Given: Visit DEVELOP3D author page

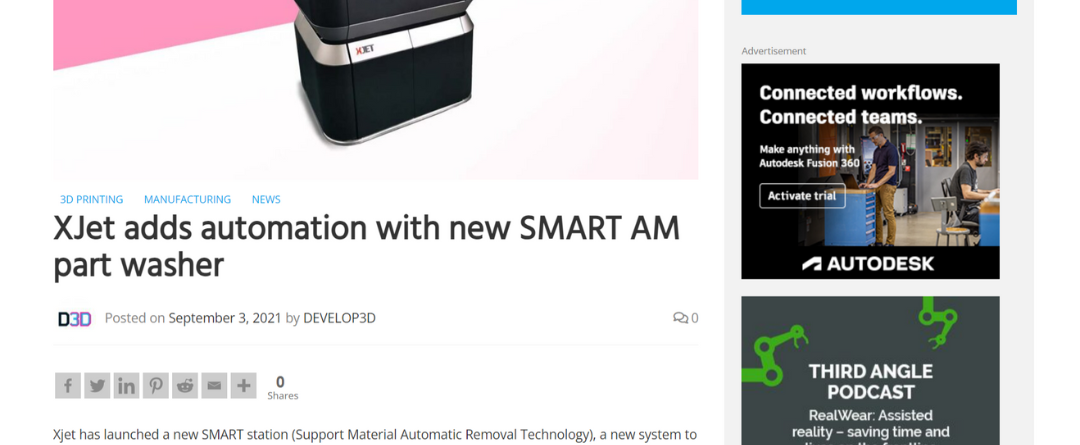Looking at the screenshot, I should tap(340, 318).
